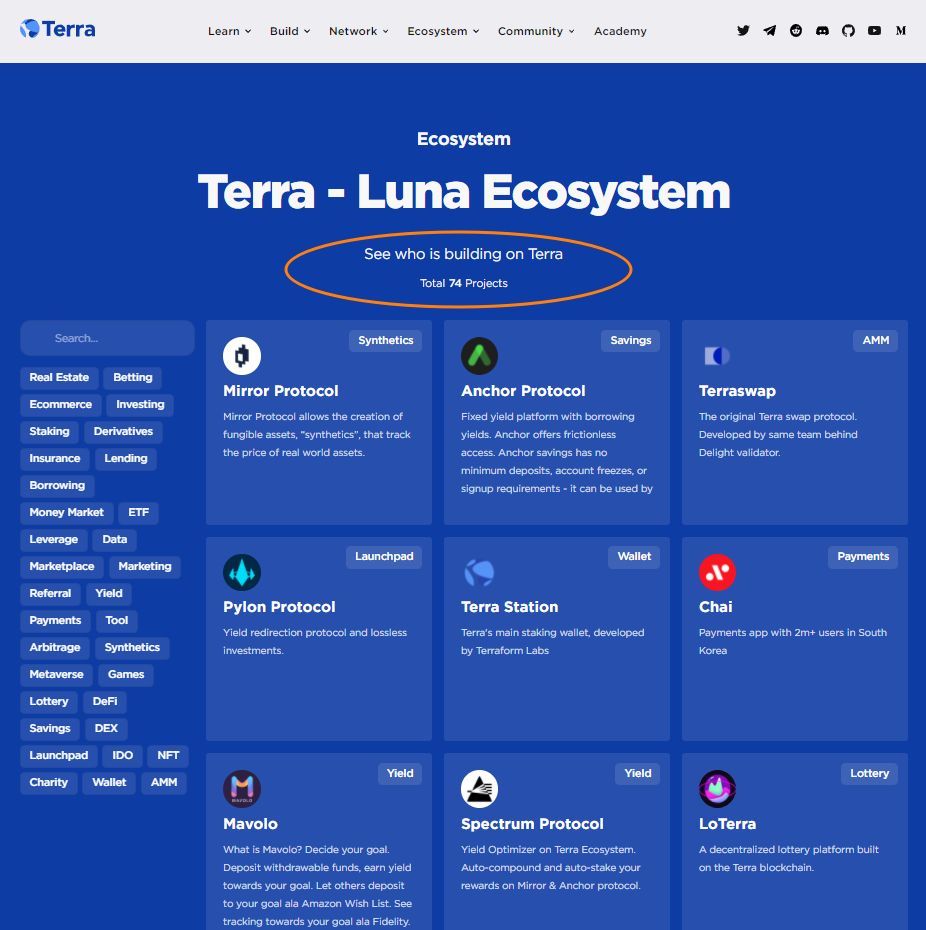
Task: Click the Terraswap logo icon
Action: pos(717,356)
